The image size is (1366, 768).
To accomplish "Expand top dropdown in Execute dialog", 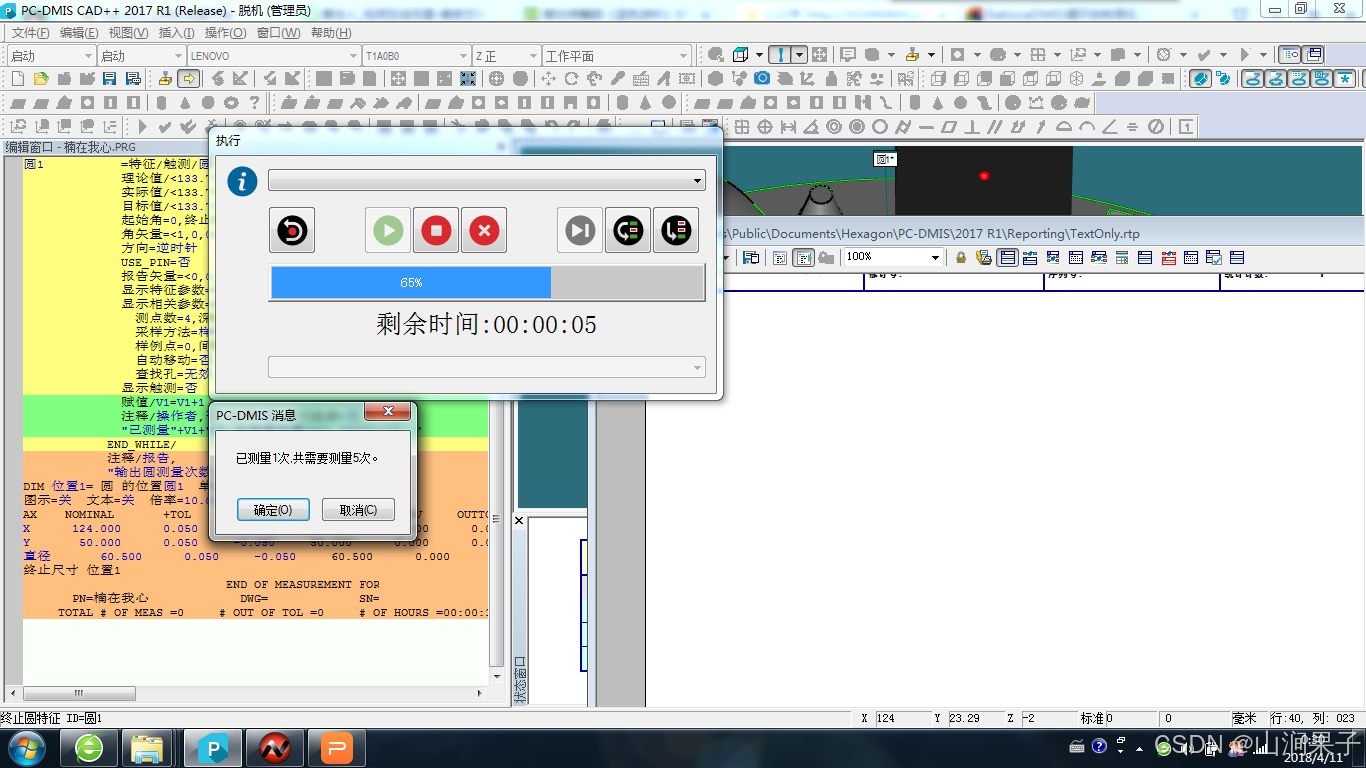I will coord(487,181).
